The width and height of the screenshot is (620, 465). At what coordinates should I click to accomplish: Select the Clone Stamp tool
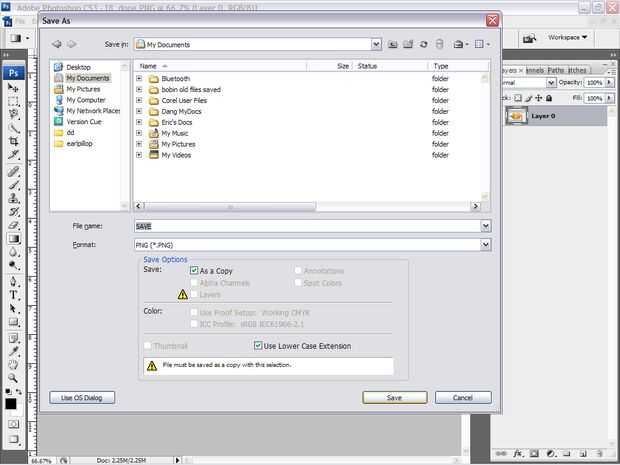(13, 198)
